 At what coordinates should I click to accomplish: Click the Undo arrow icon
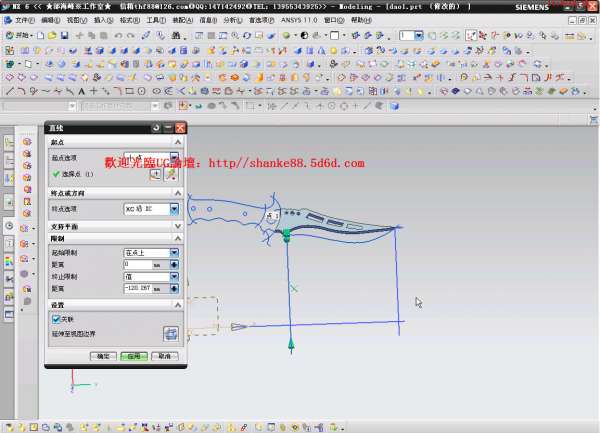pos(119,35)
